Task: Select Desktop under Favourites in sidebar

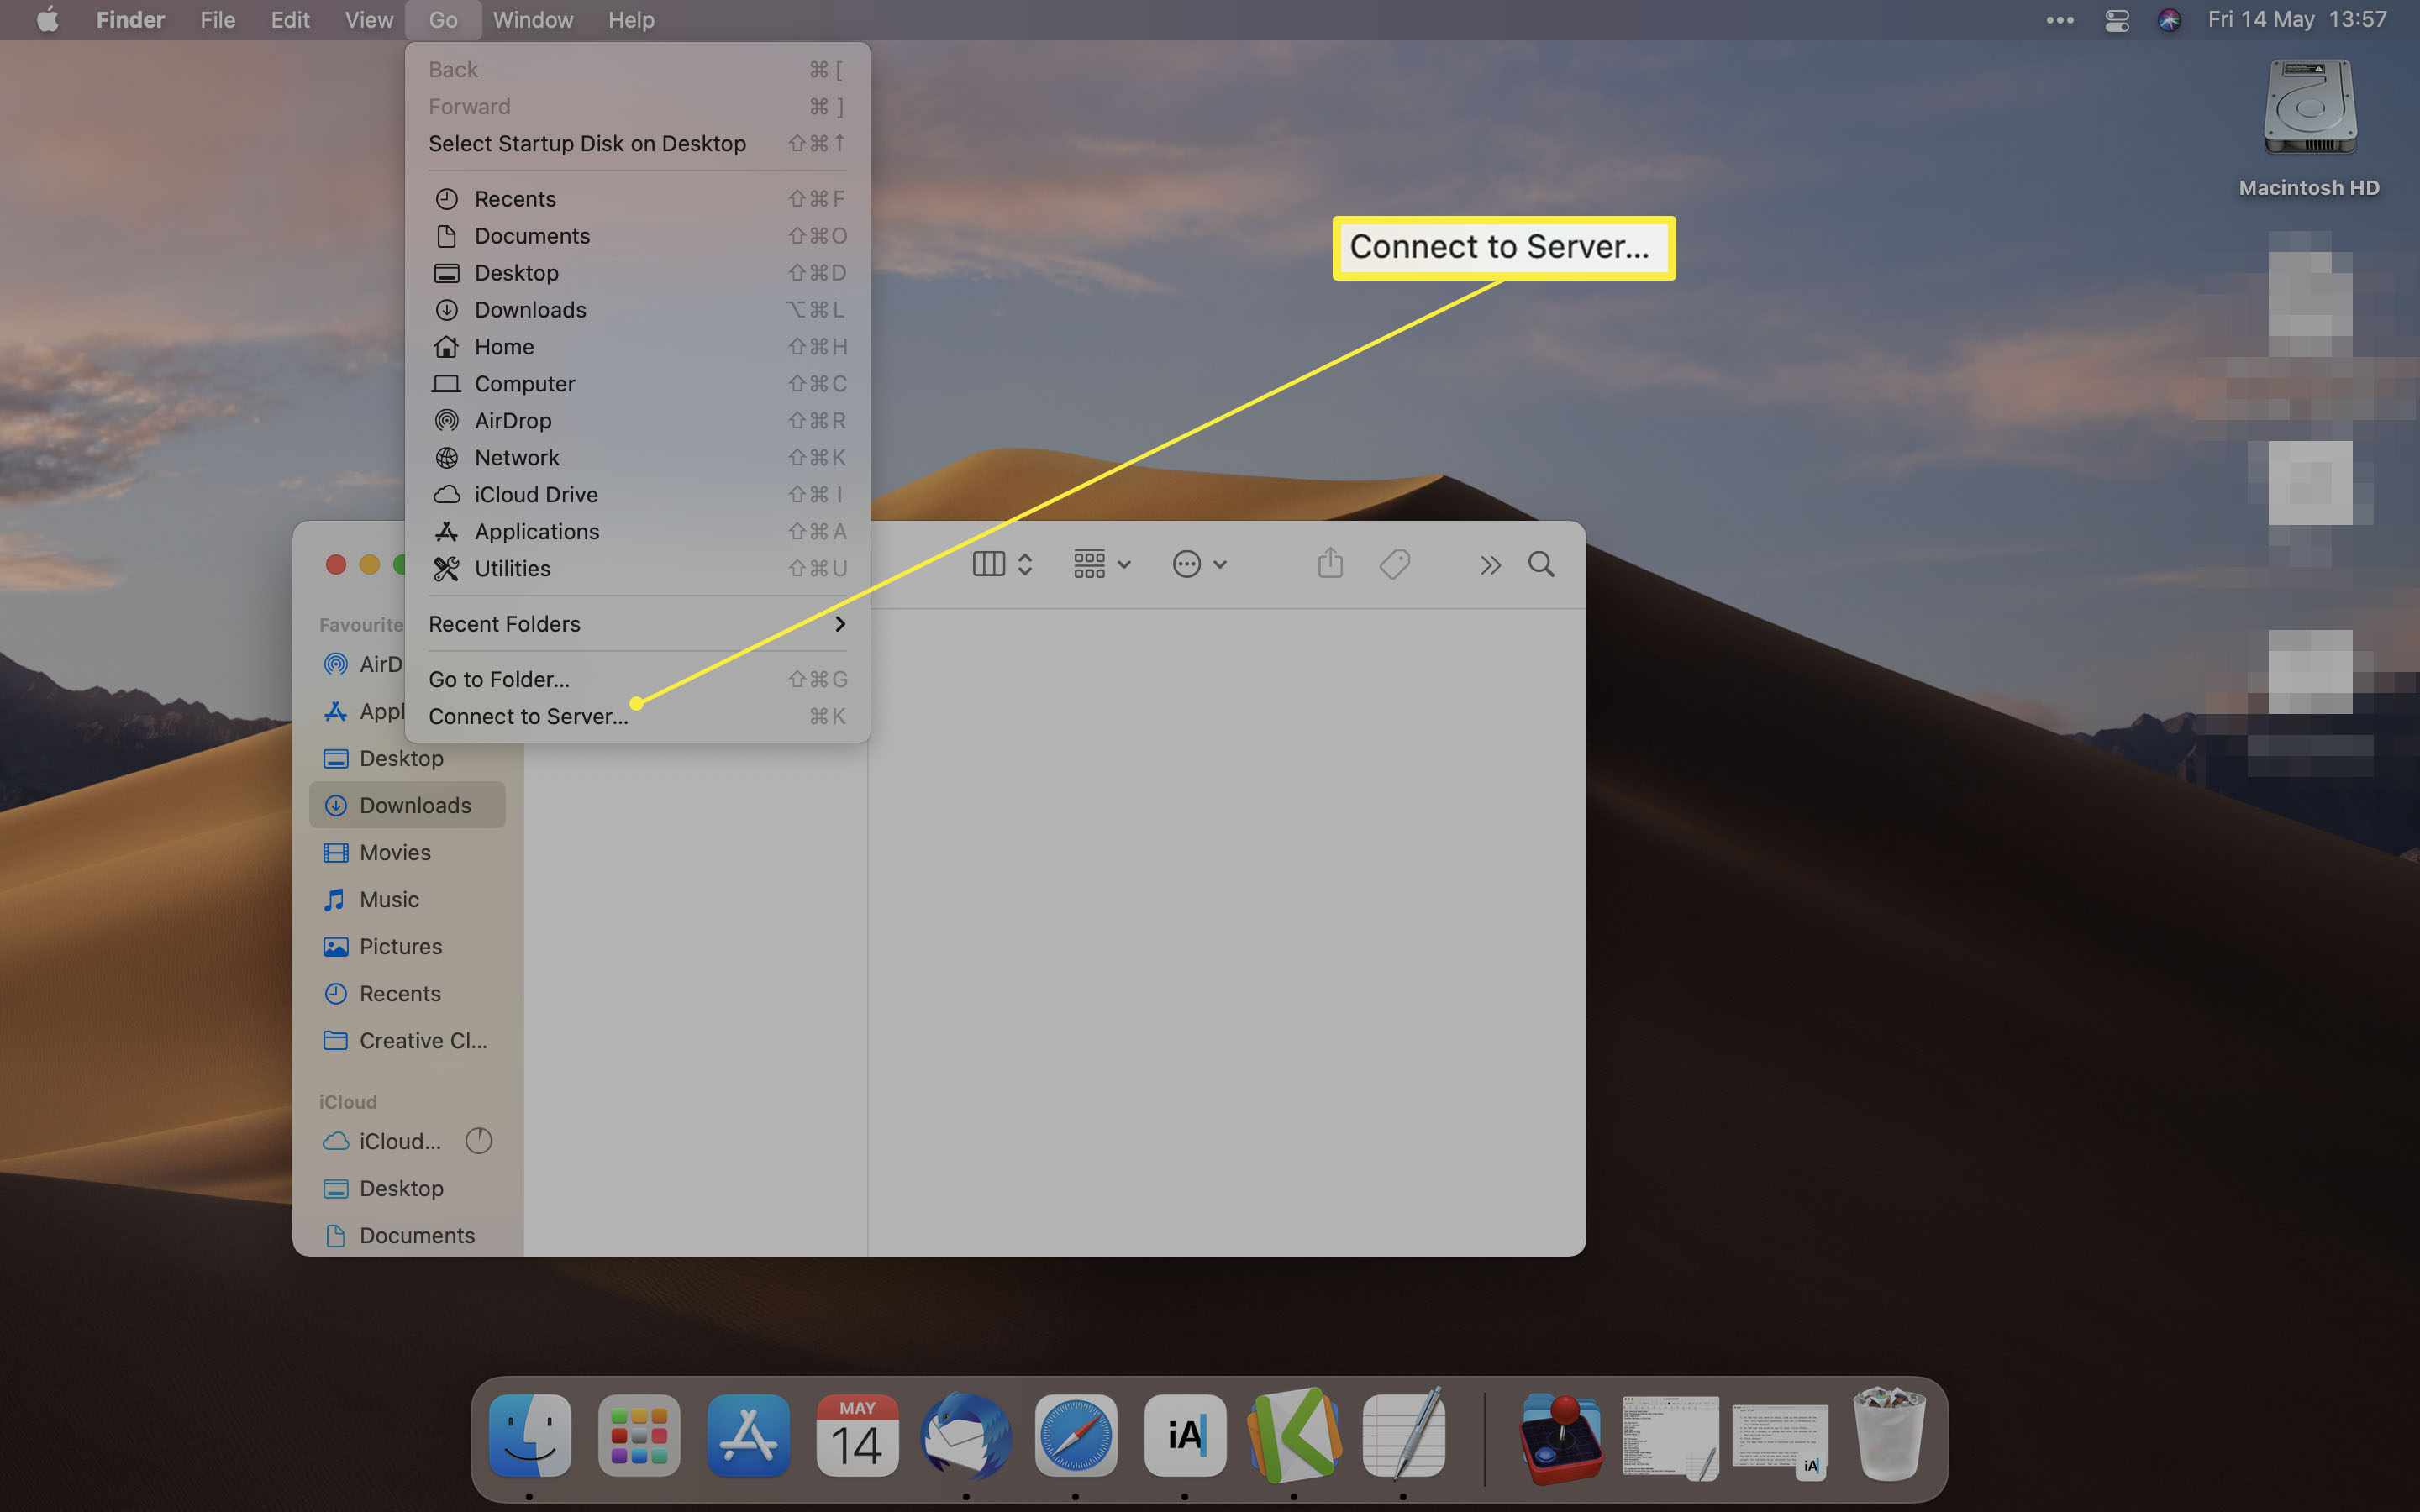Action: [407, 758]
